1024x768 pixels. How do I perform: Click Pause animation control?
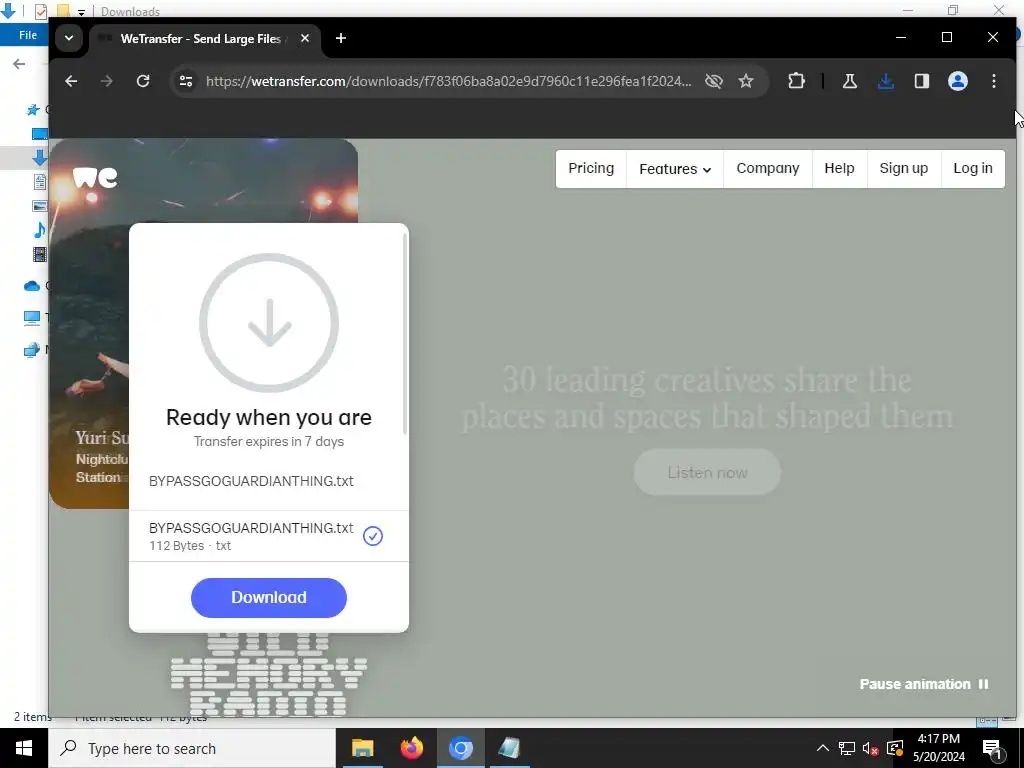(923, 684)
